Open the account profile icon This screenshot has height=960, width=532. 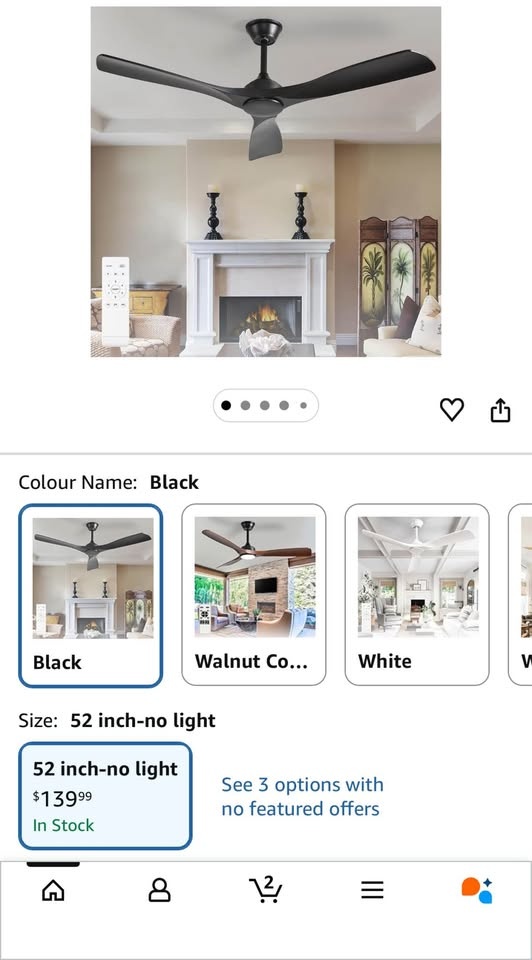(x=160, y=890)
